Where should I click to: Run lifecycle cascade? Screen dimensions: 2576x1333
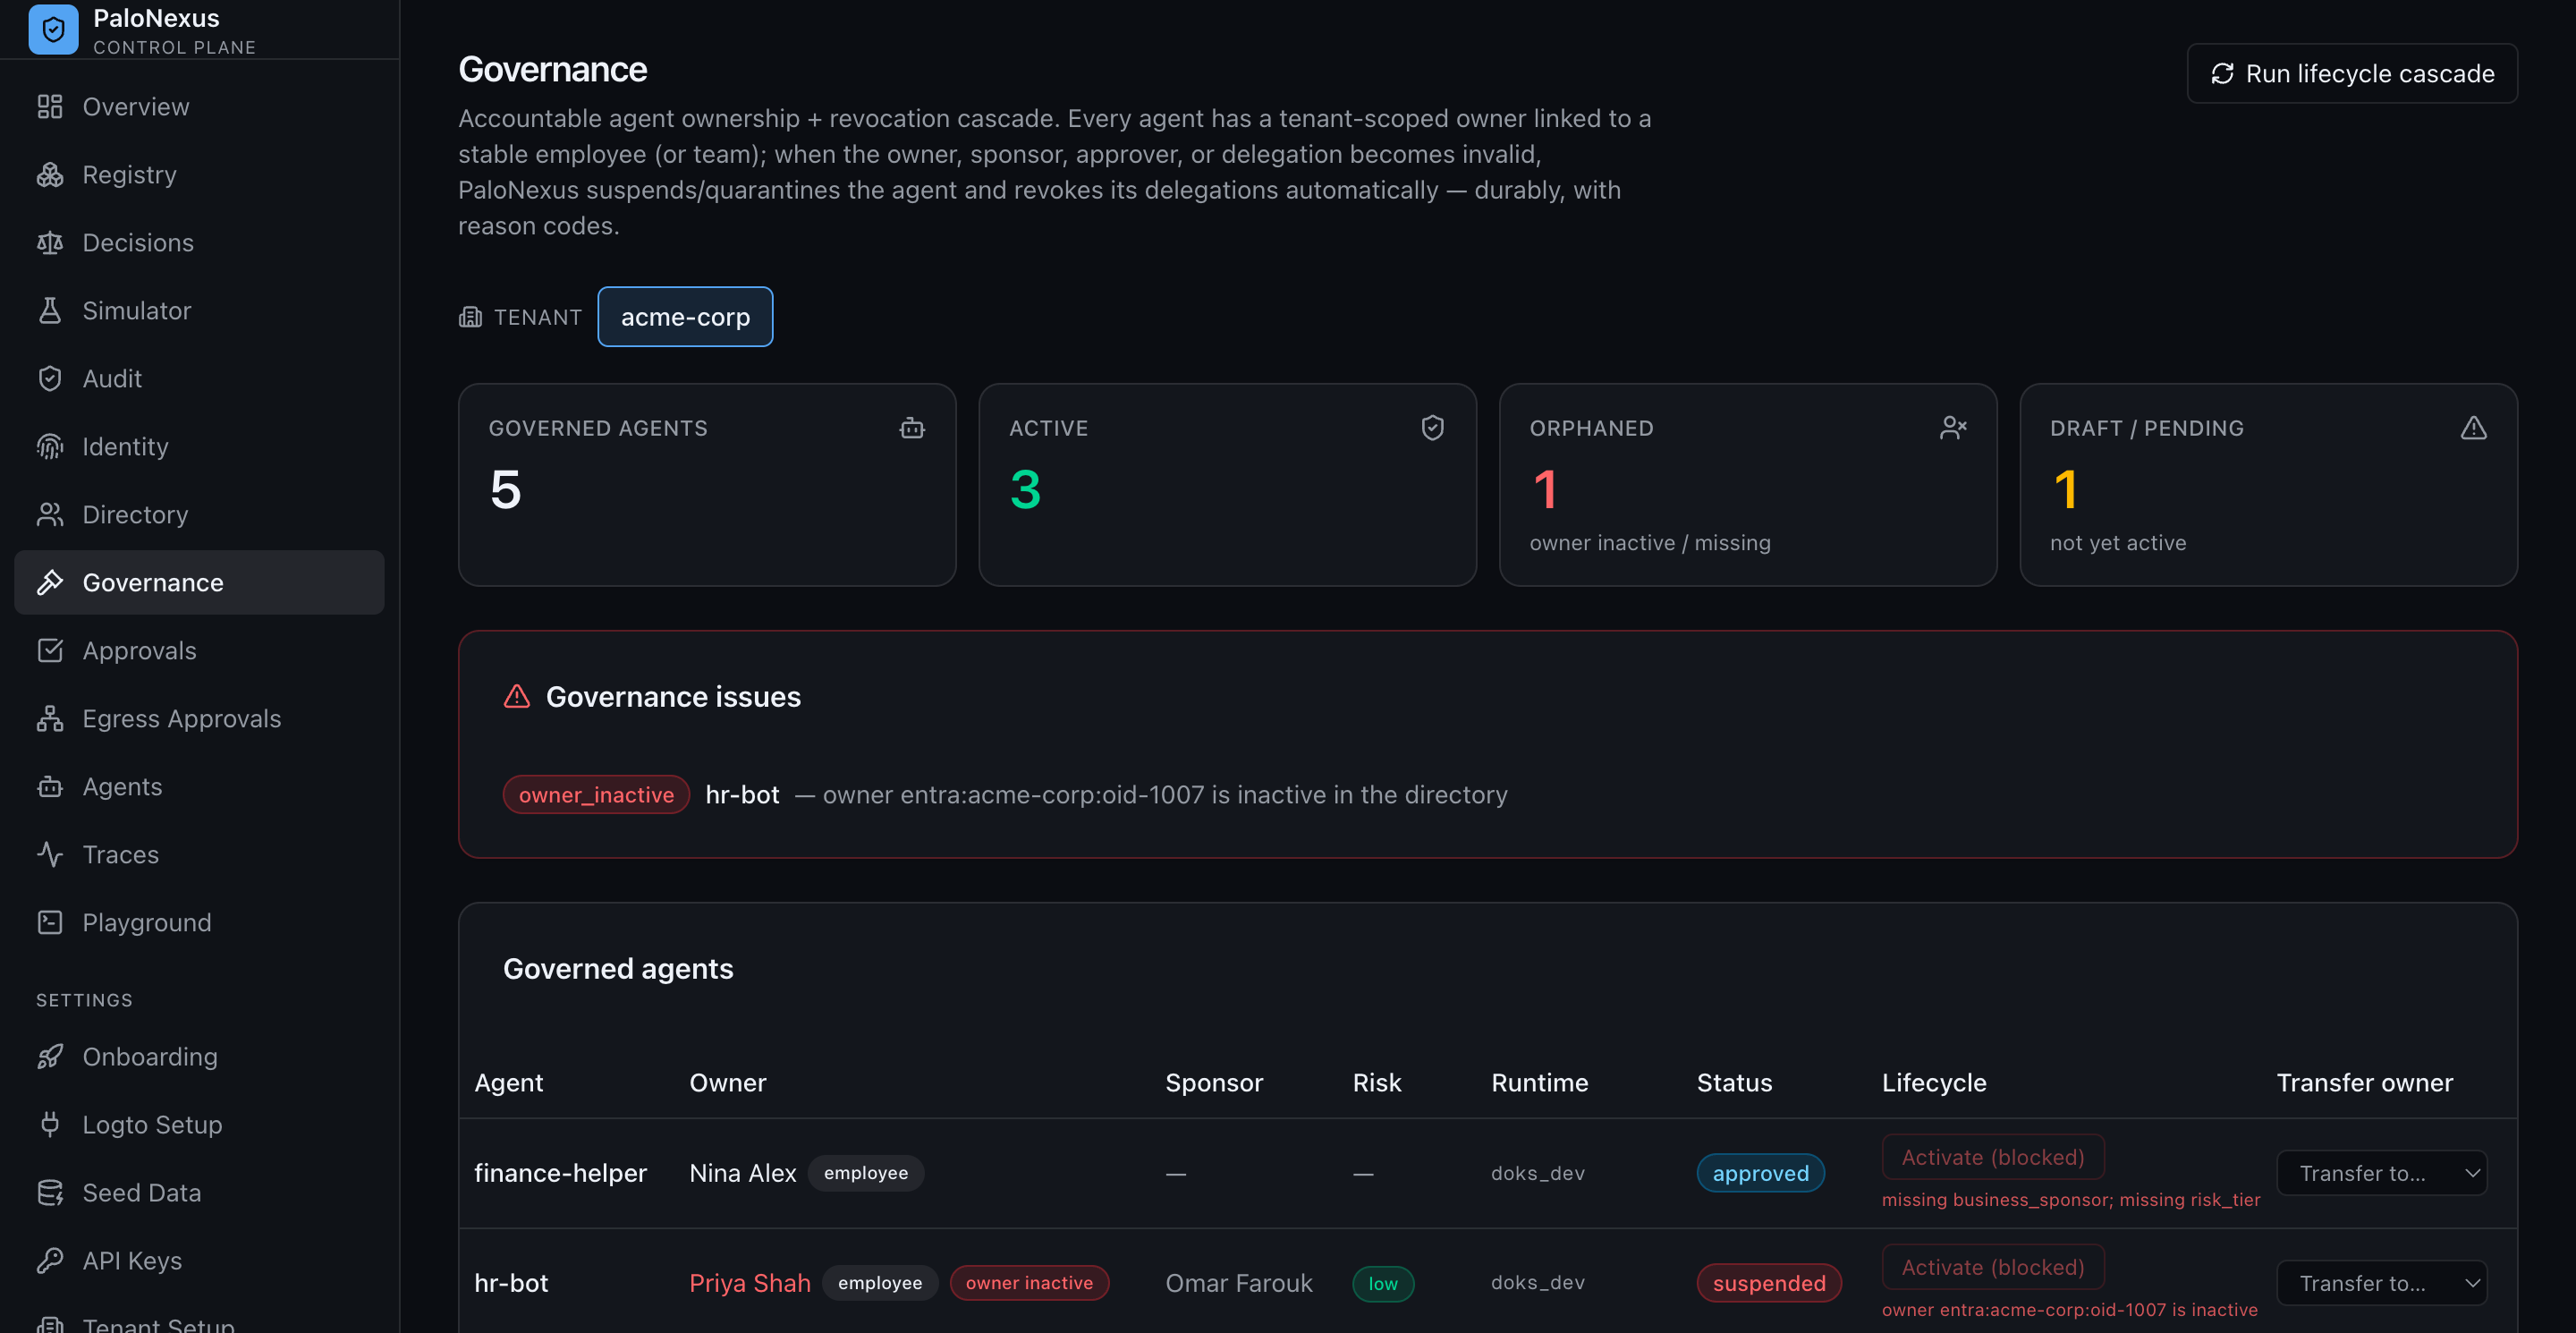coord(2352,73)
